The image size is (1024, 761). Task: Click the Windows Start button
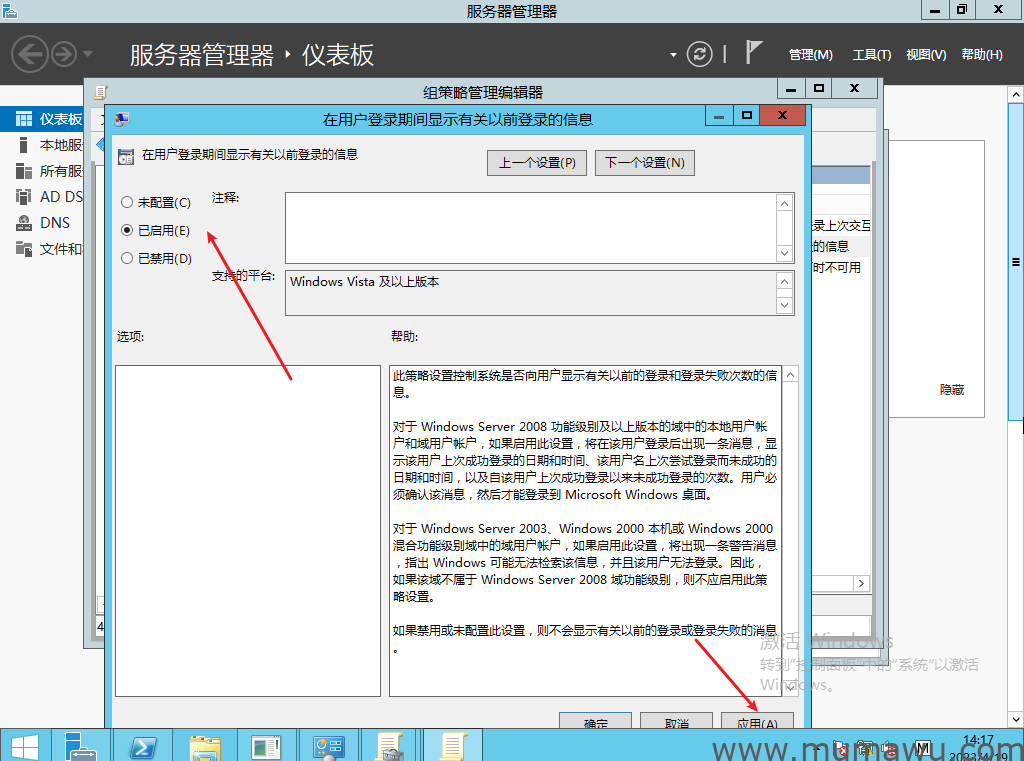click(x=24, y=745)
